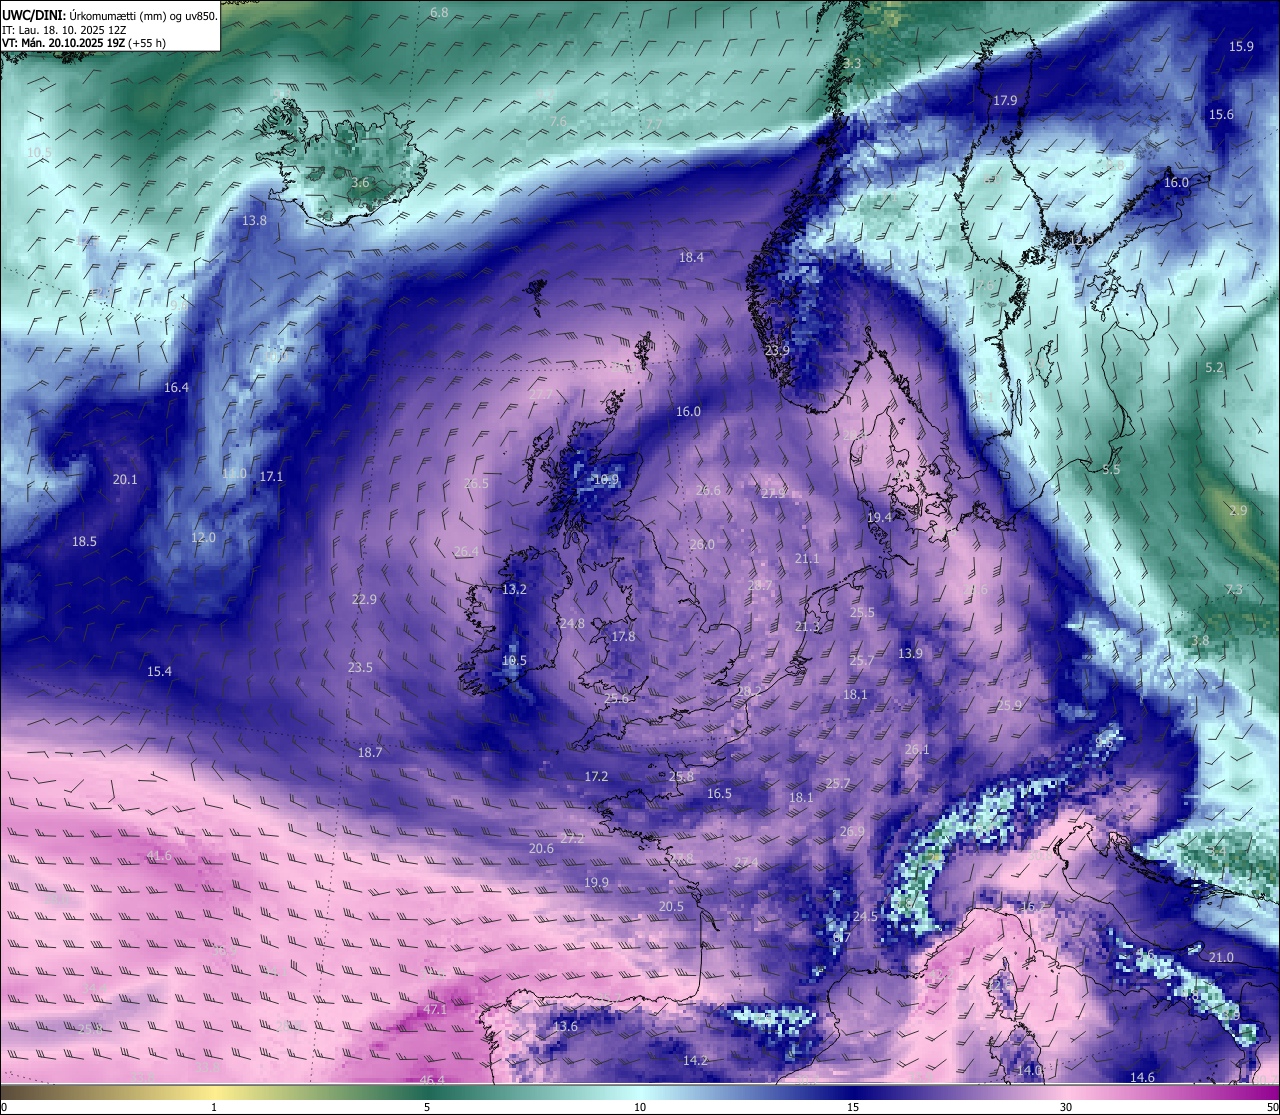Image resolution: width=1280 pixels, height=1115 pixels.
Task: Click the map value '22.9'
Action: tap(364, 599)
